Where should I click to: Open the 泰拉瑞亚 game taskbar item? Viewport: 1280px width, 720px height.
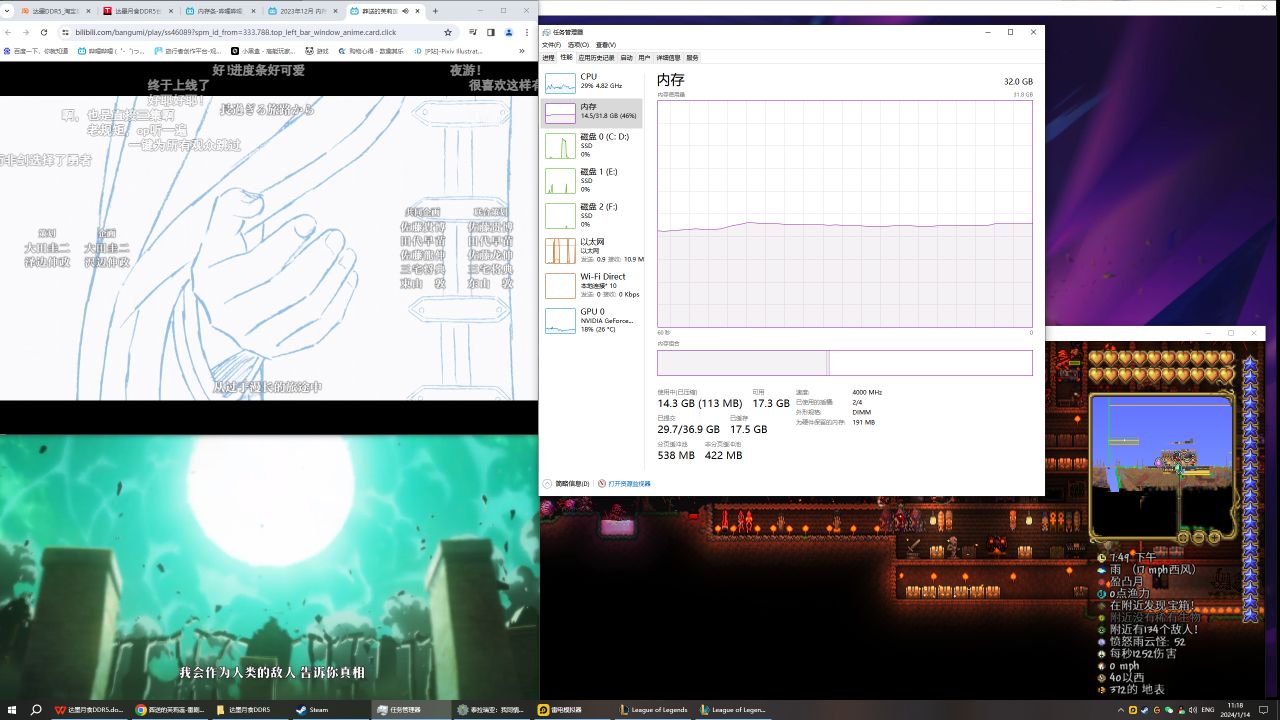coord(492,710)
